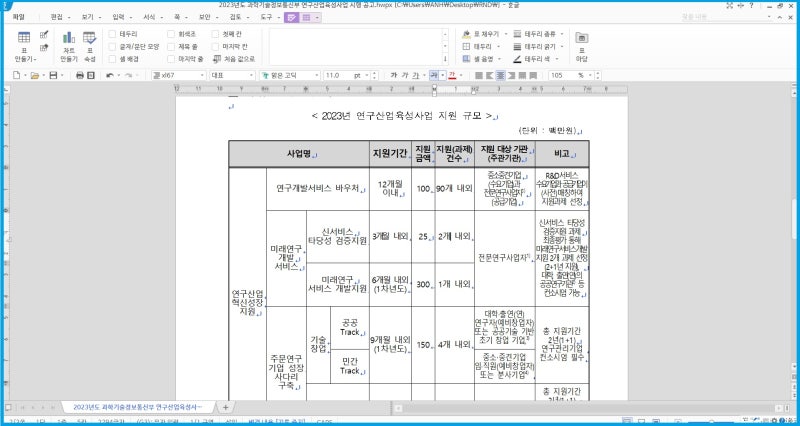
Task: Toggle italic 가 formatting button
Action: pyautogui.click(x=405, y=76)
